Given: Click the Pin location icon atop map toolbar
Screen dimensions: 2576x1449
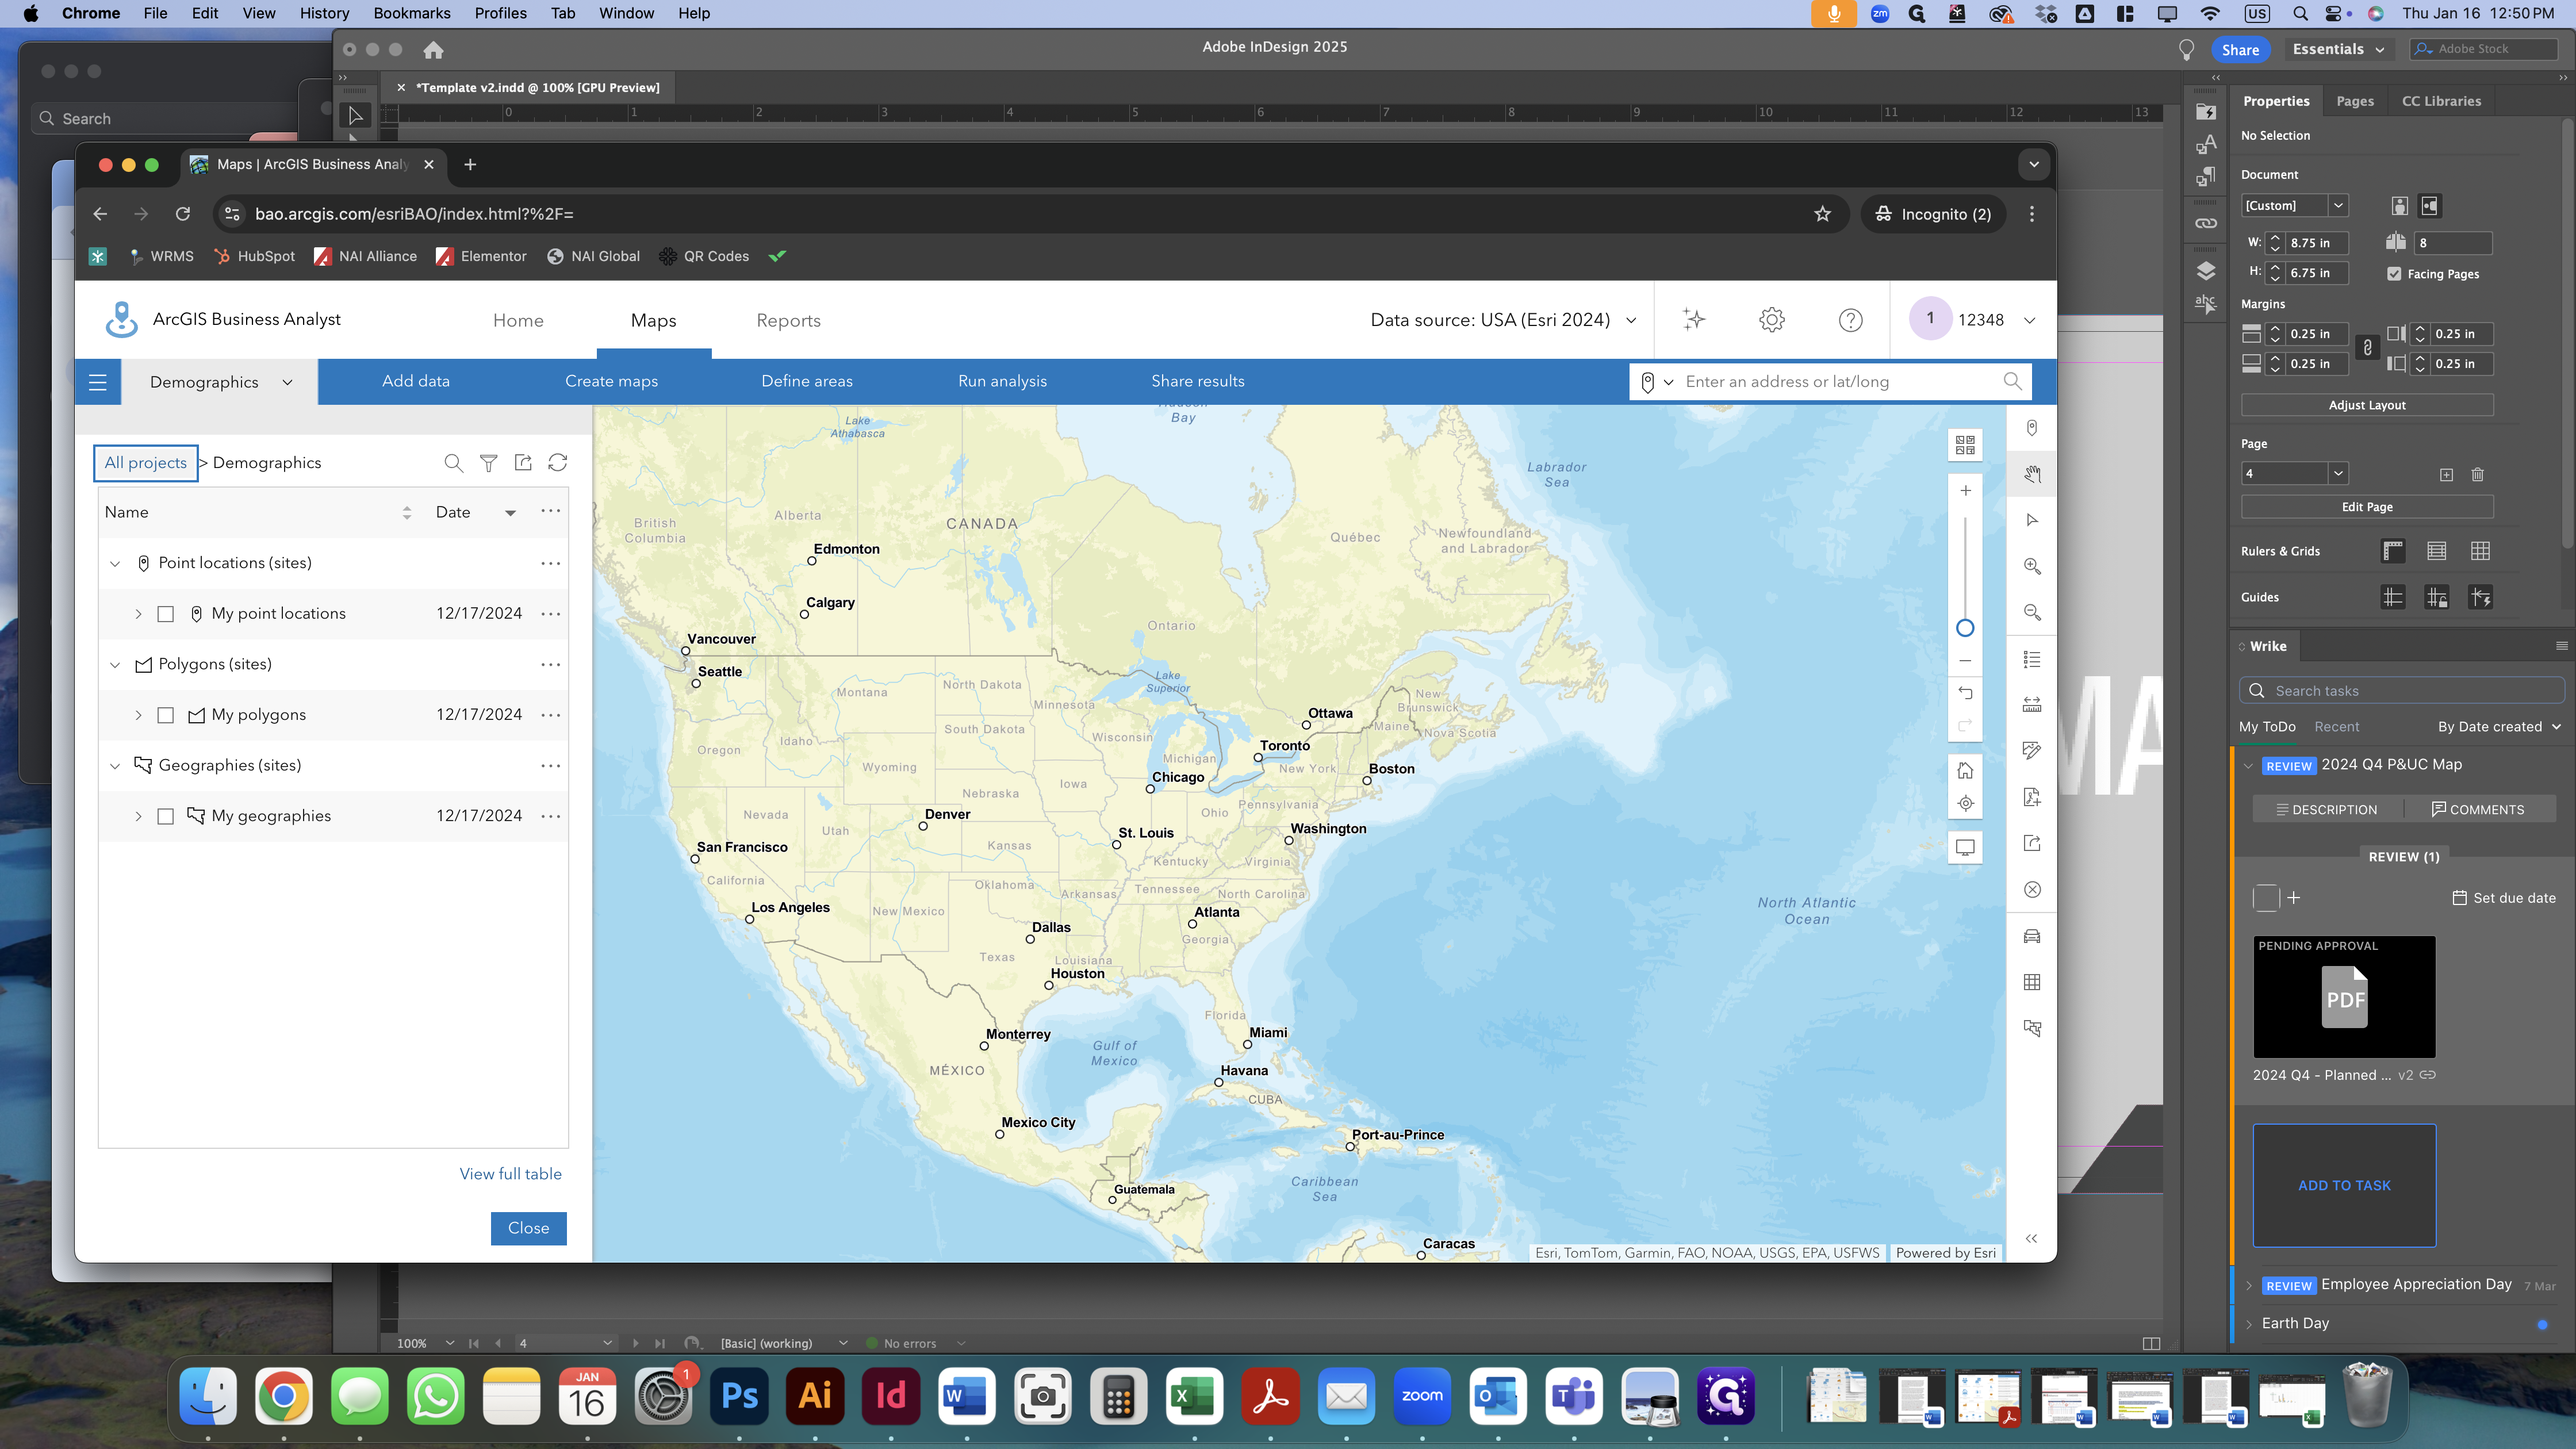Looking at the screenshot, I should [x=2032, y=428].
